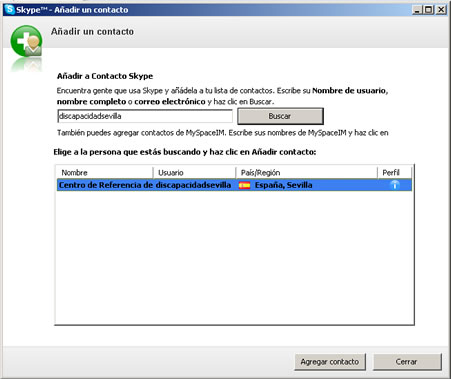Sort results by Nombre column header
This screenshot has width=451, height=379.
pyautogui.click(x=104, y=173)
